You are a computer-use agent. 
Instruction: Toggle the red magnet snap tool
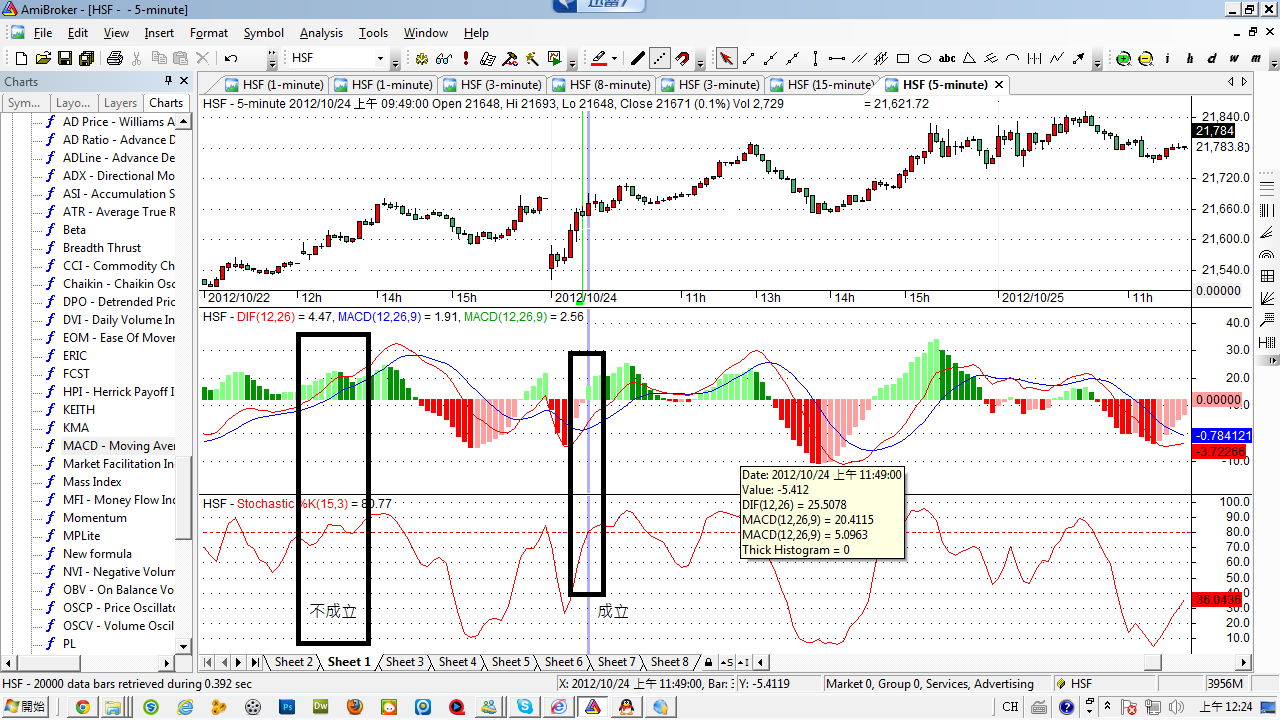point(683,58)
